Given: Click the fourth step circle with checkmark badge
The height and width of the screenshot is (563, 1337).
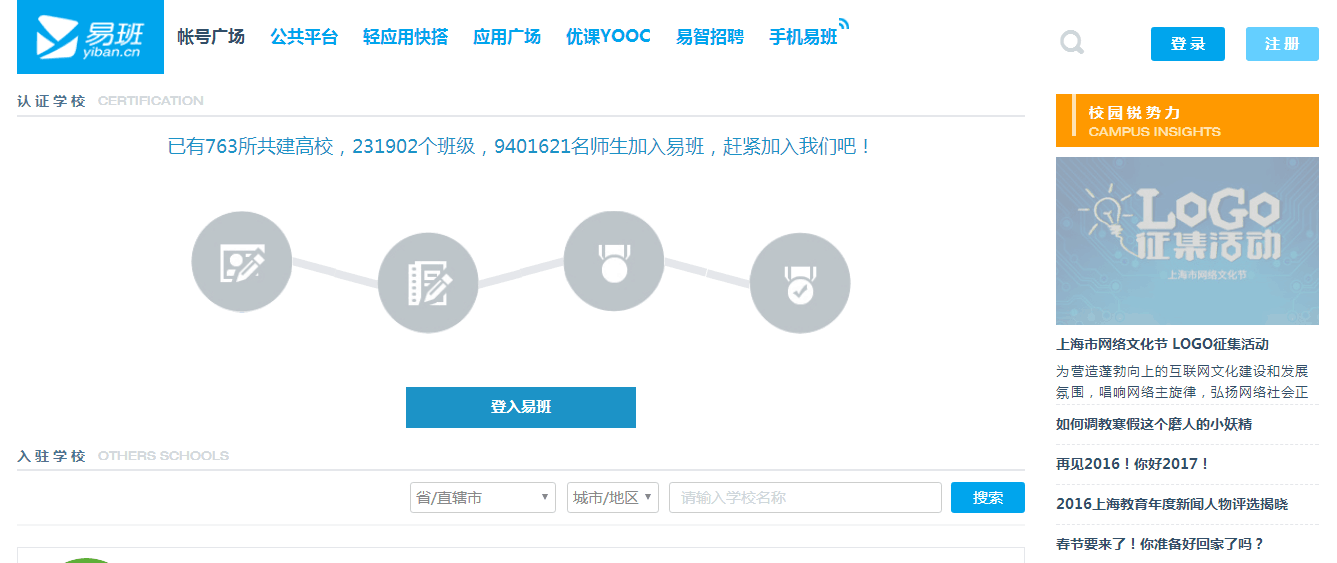Looking at the screenshot, I should click(799, 284).
